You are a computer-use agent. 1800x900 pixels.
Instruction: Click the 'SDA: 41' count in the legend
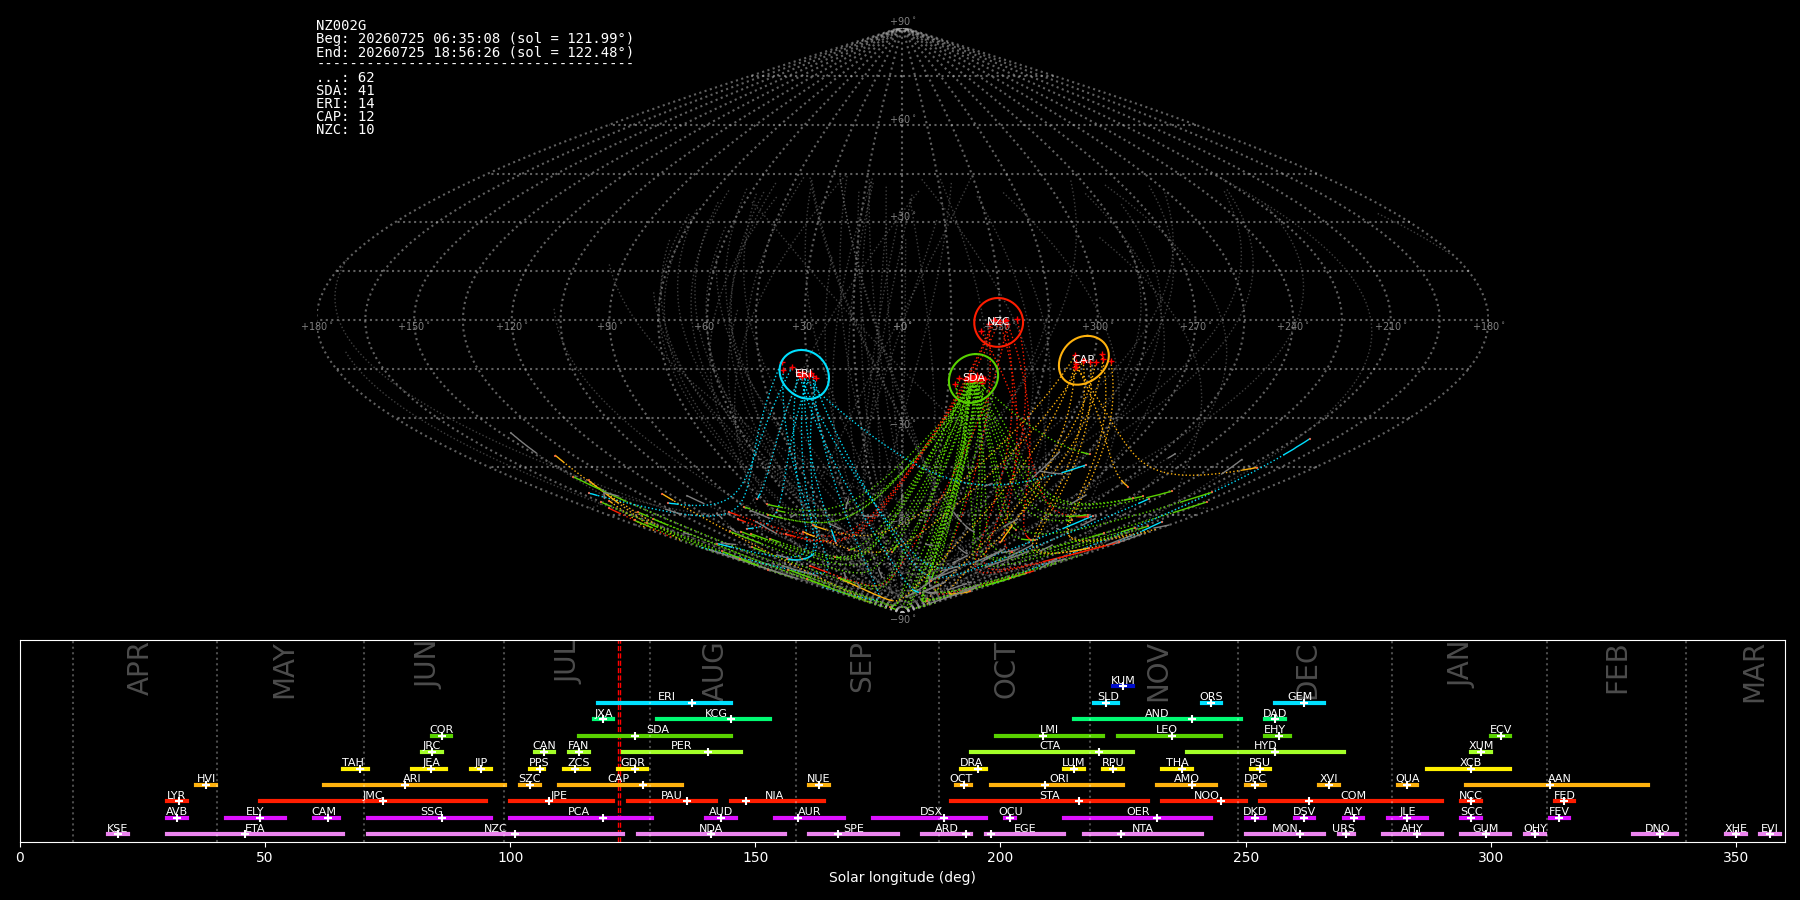tap(345, 91)
